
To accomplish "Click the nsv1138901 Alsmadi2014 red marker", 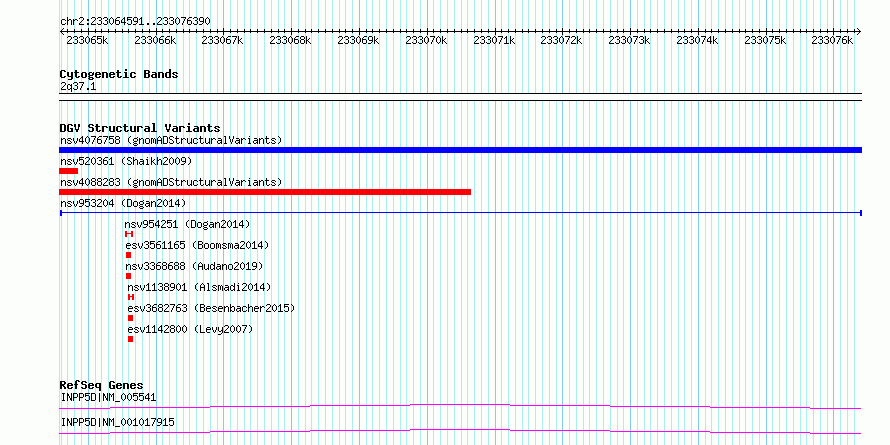I will click(131, 297).
